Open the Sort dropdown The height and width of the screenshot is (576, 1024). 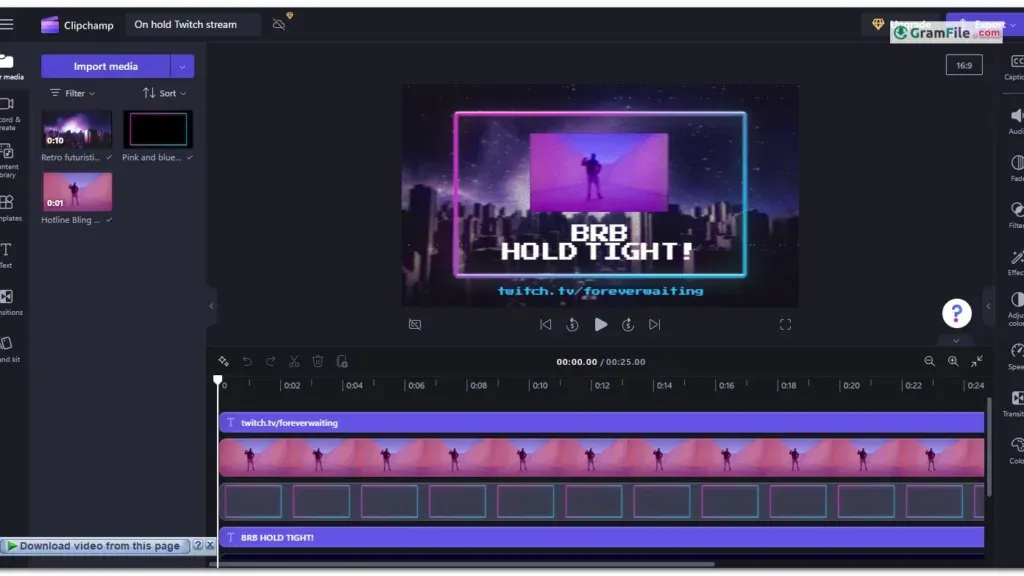[x=165, y=93]
